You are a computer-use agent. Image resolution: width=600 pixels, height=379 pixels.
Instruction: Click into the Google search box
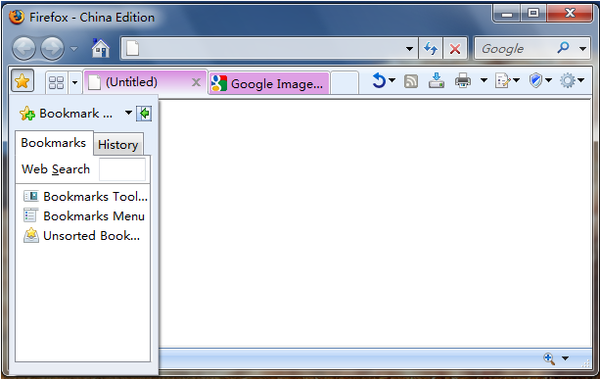[x=515, y=49]
